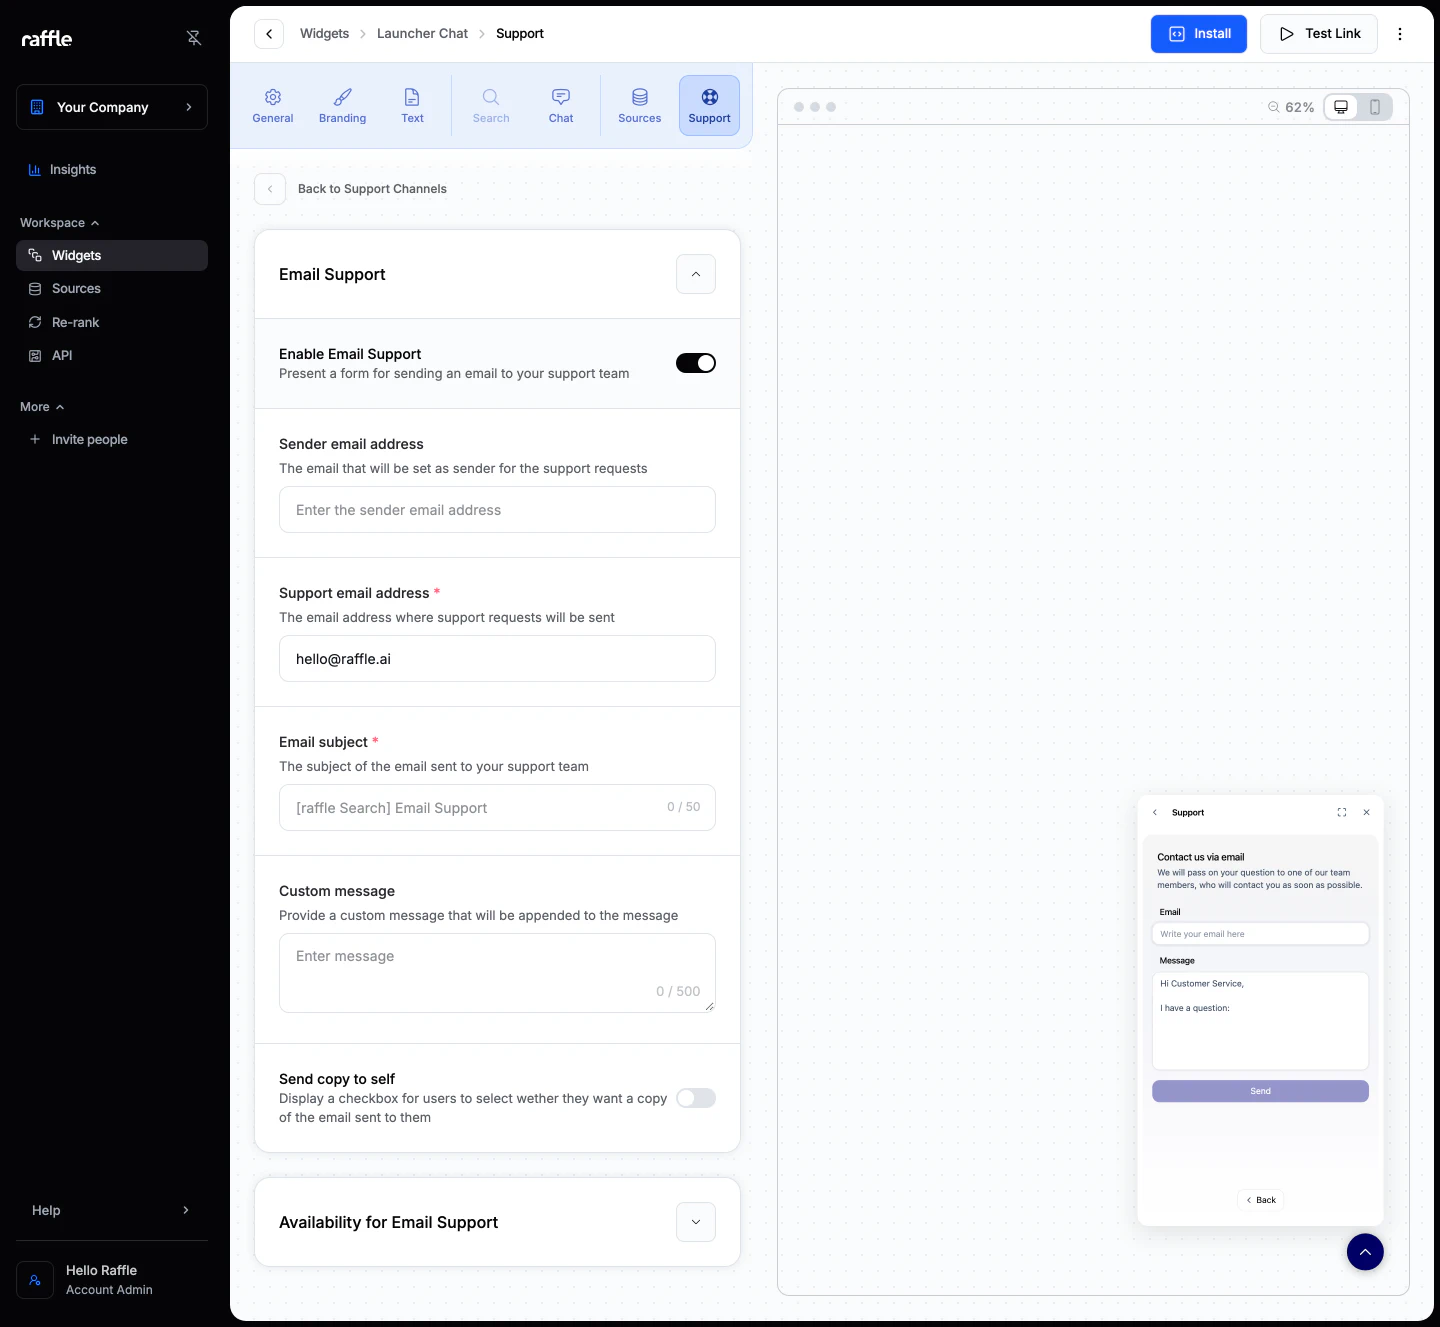Open the General settings tab
This screenshot has height=1327, width=1440.
(273, 105)
